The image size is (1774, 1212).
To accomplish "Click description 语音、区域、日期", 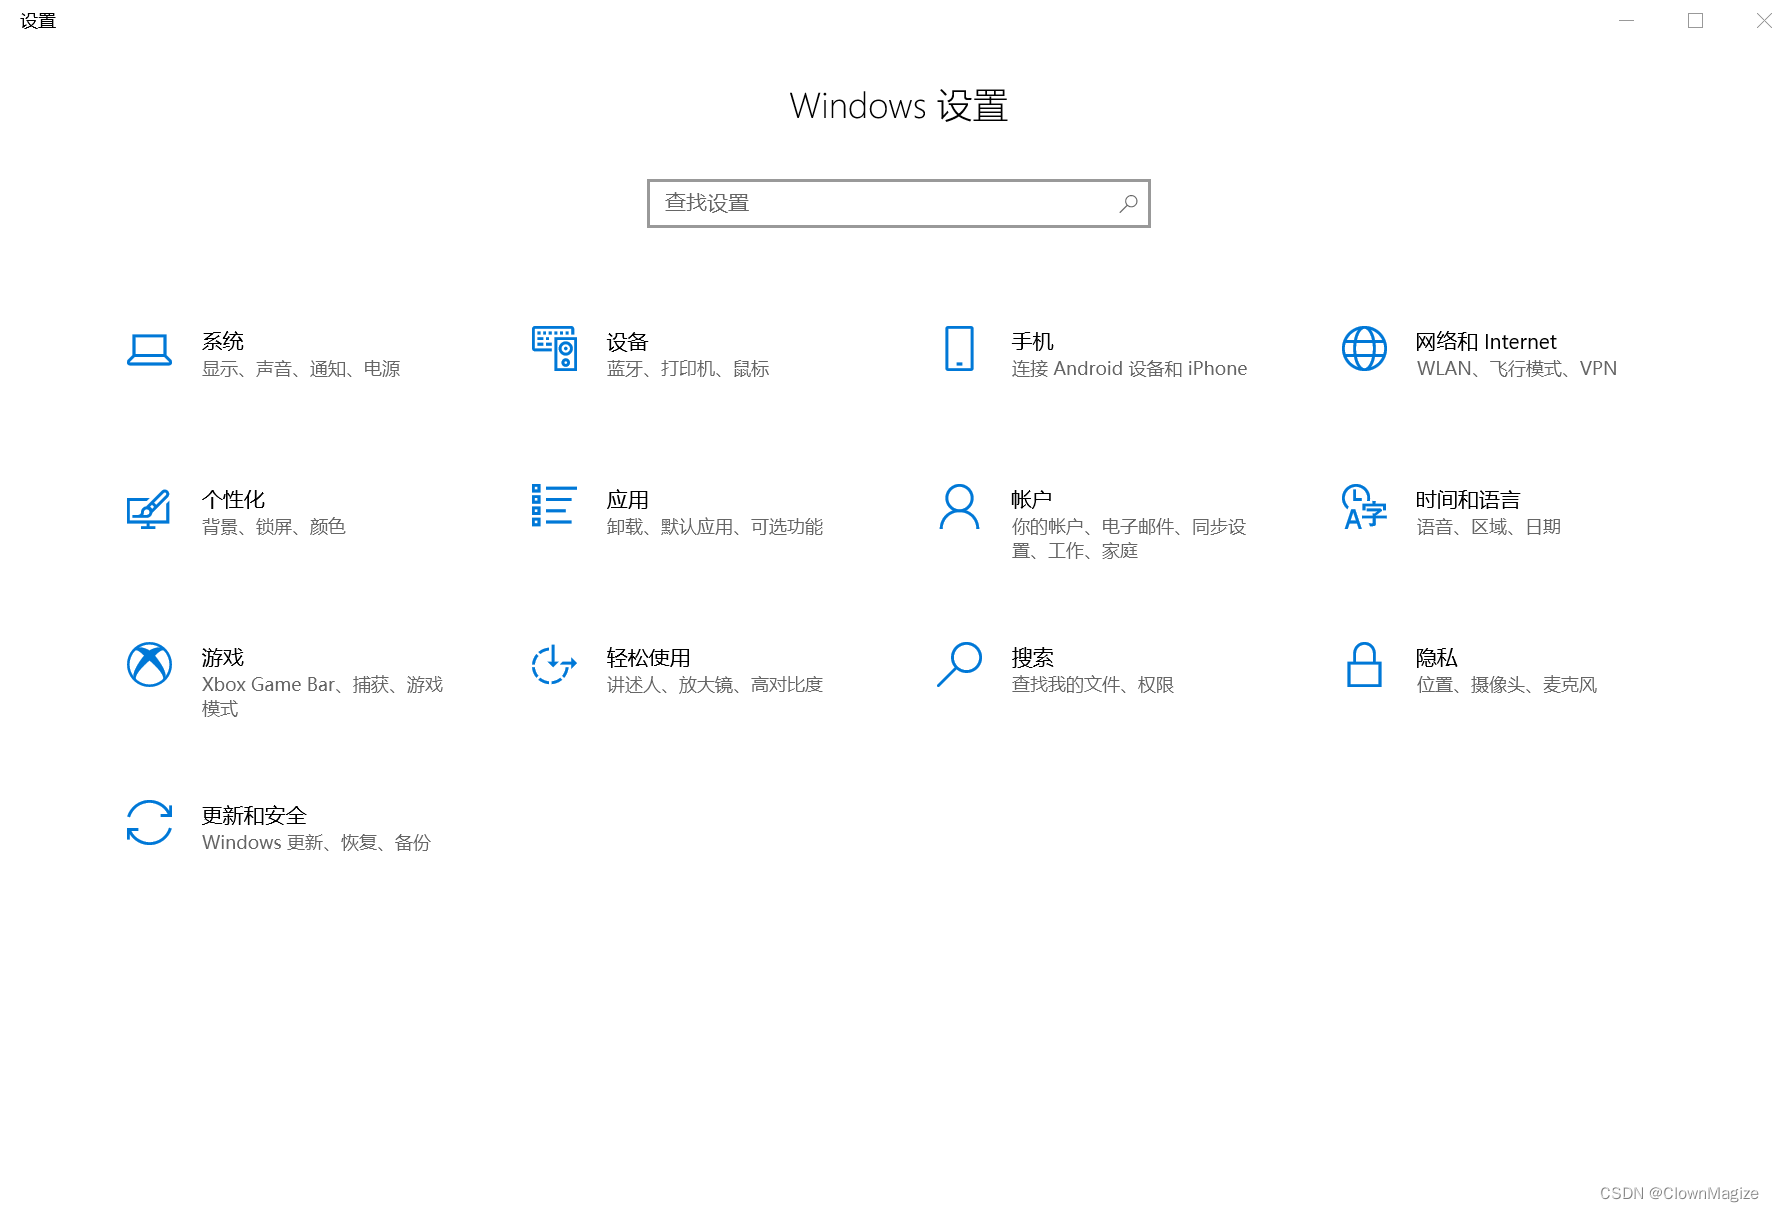I will click(1488, 527).
